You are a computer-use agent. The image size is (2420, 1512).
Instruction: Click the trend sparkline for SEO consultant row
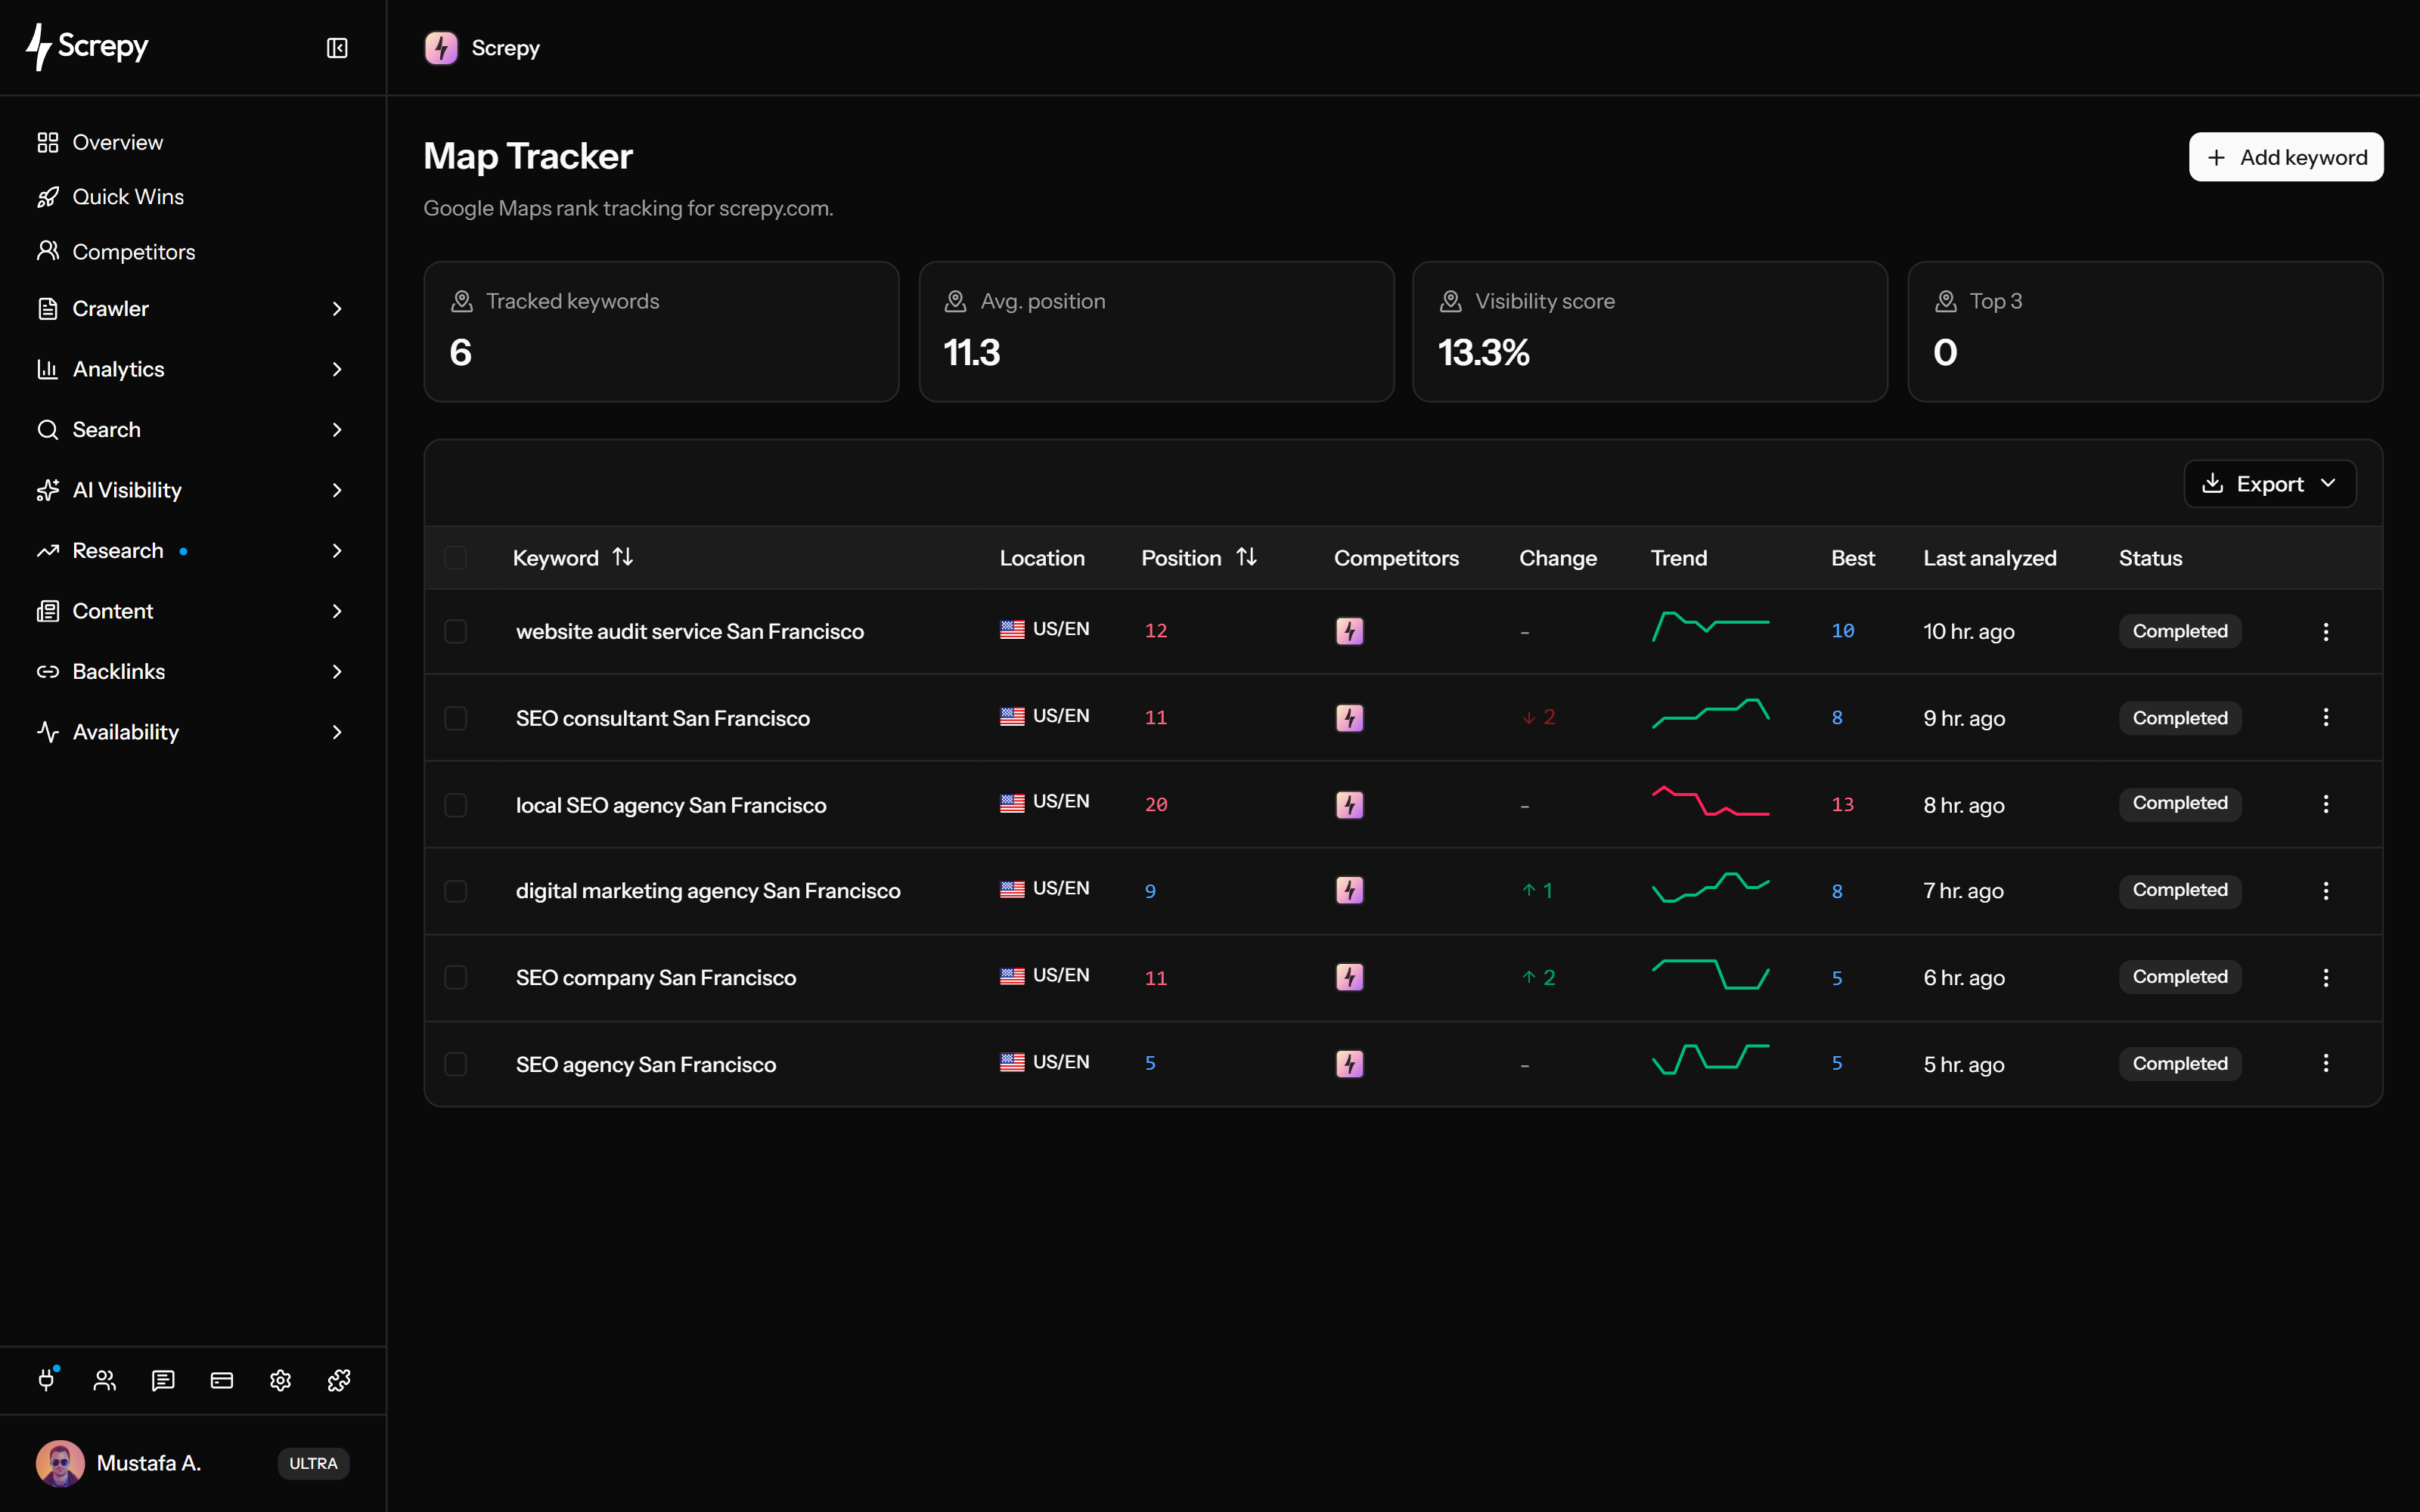(x=1710, y=714)
